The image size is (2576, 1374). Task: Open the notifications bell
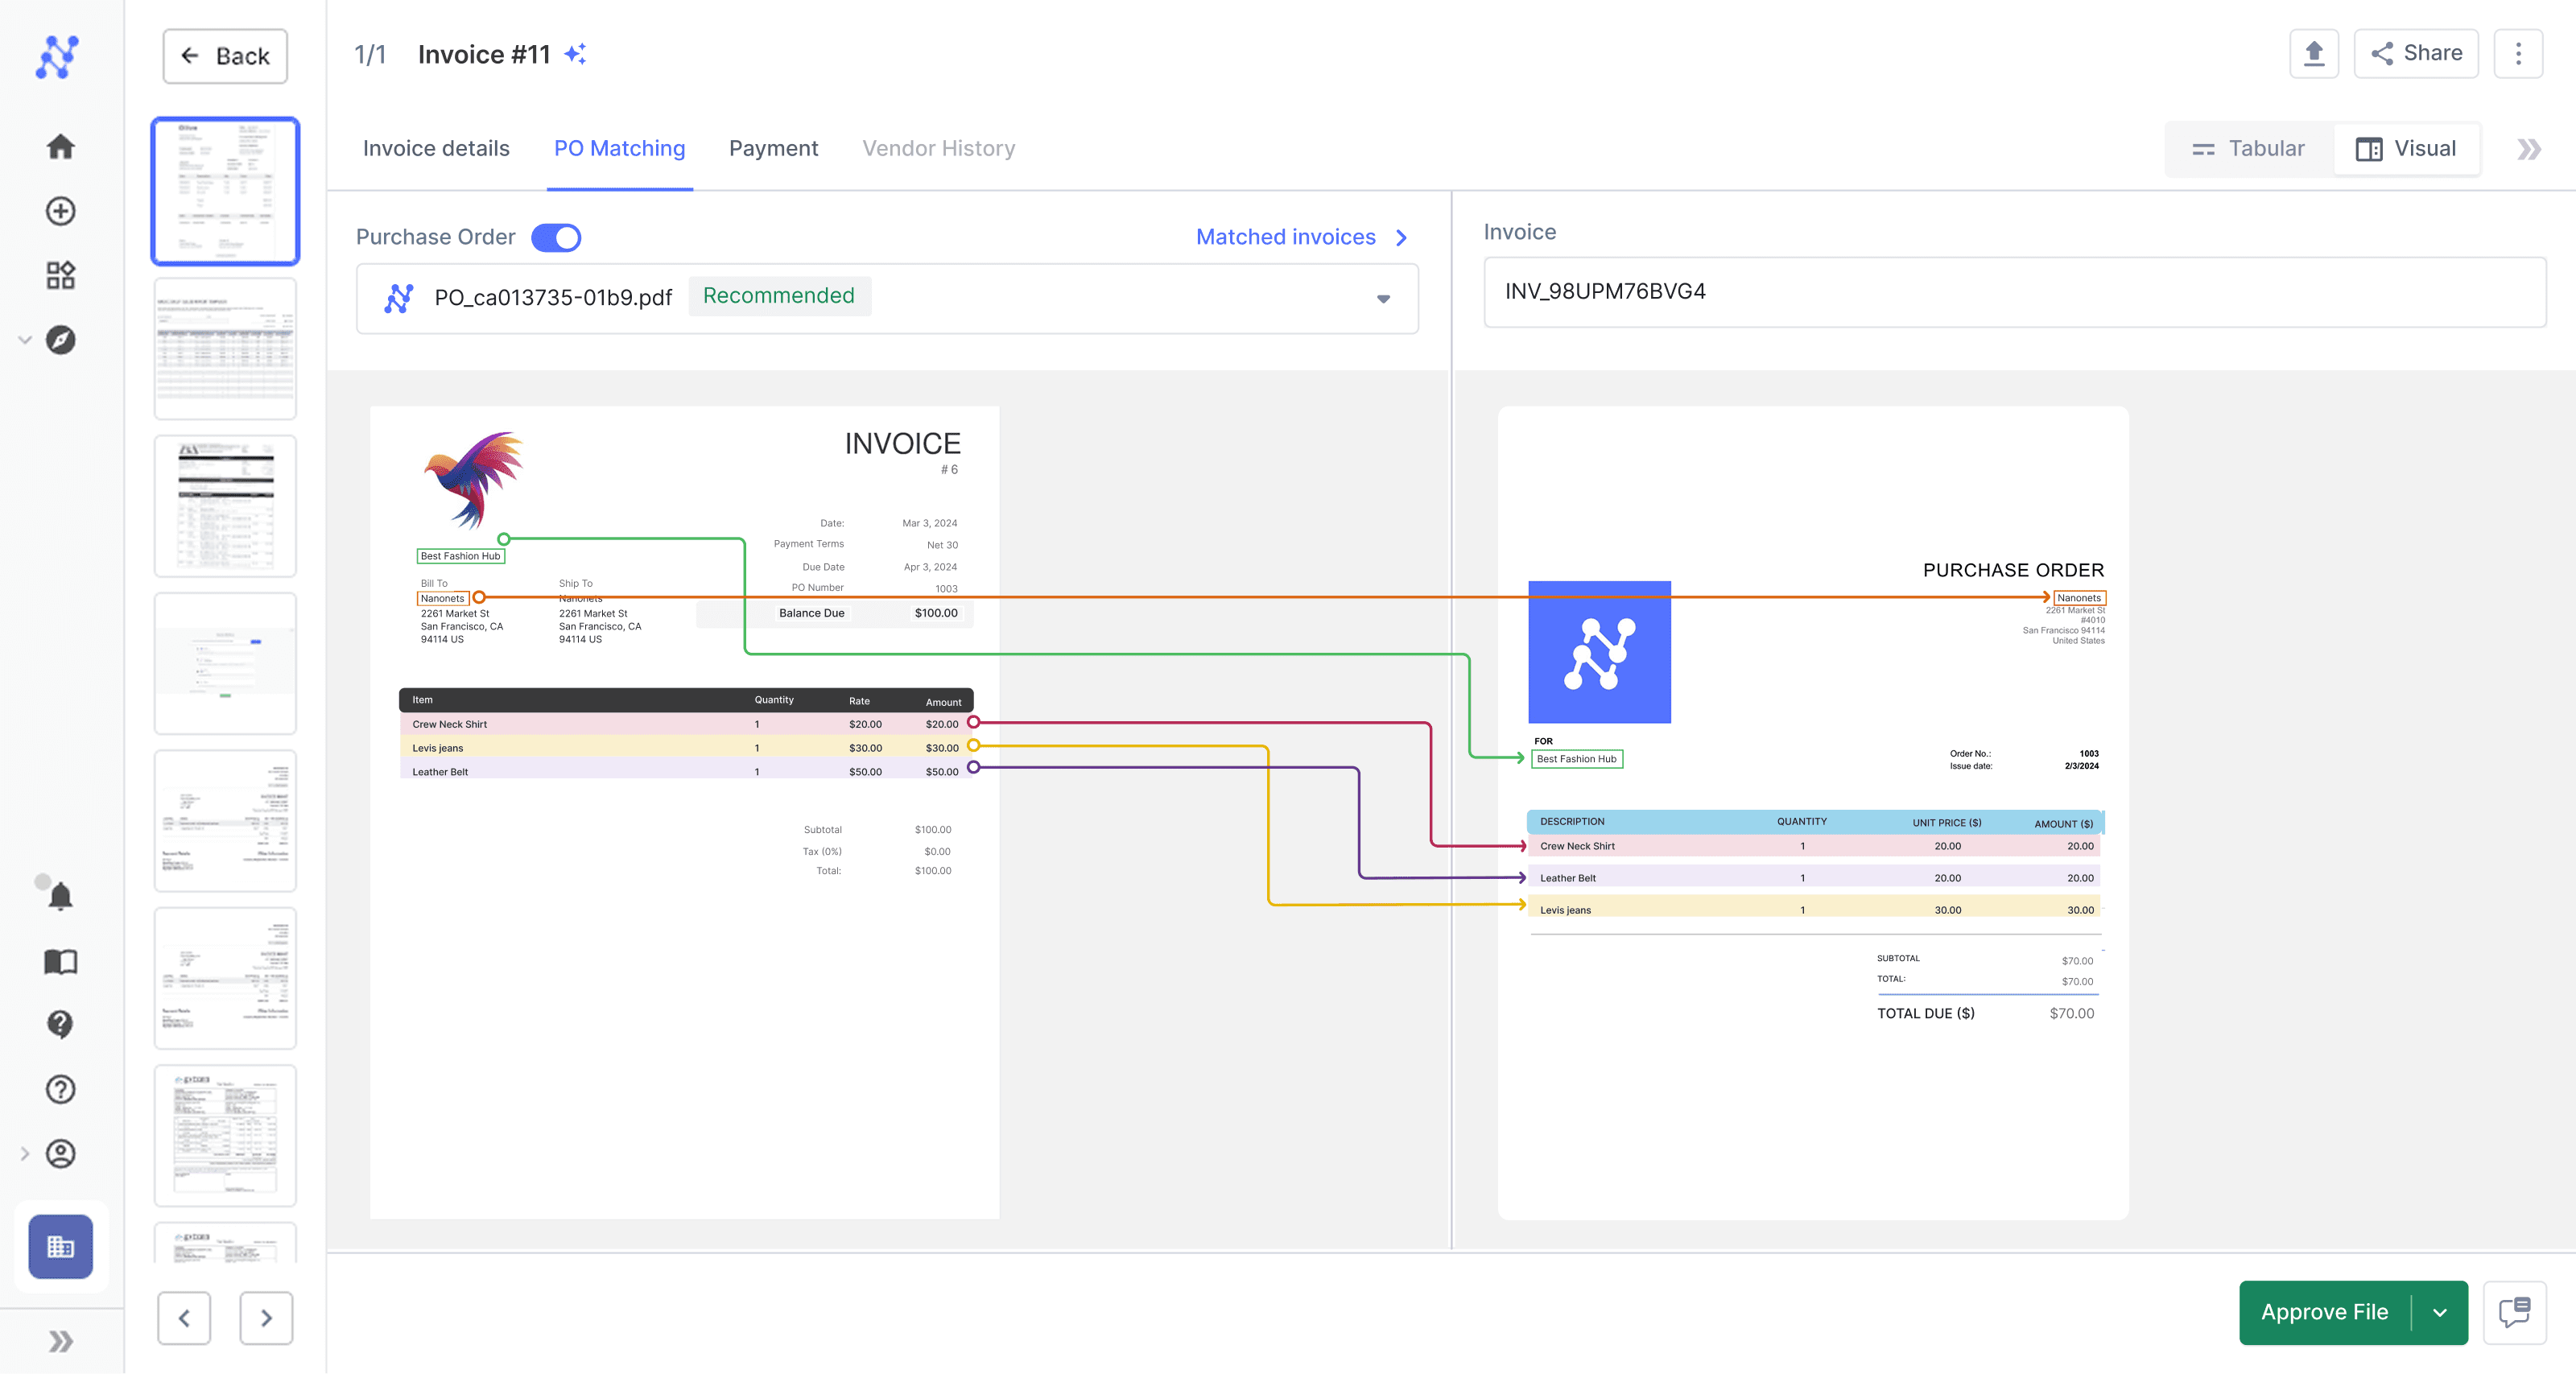(60, 896)
